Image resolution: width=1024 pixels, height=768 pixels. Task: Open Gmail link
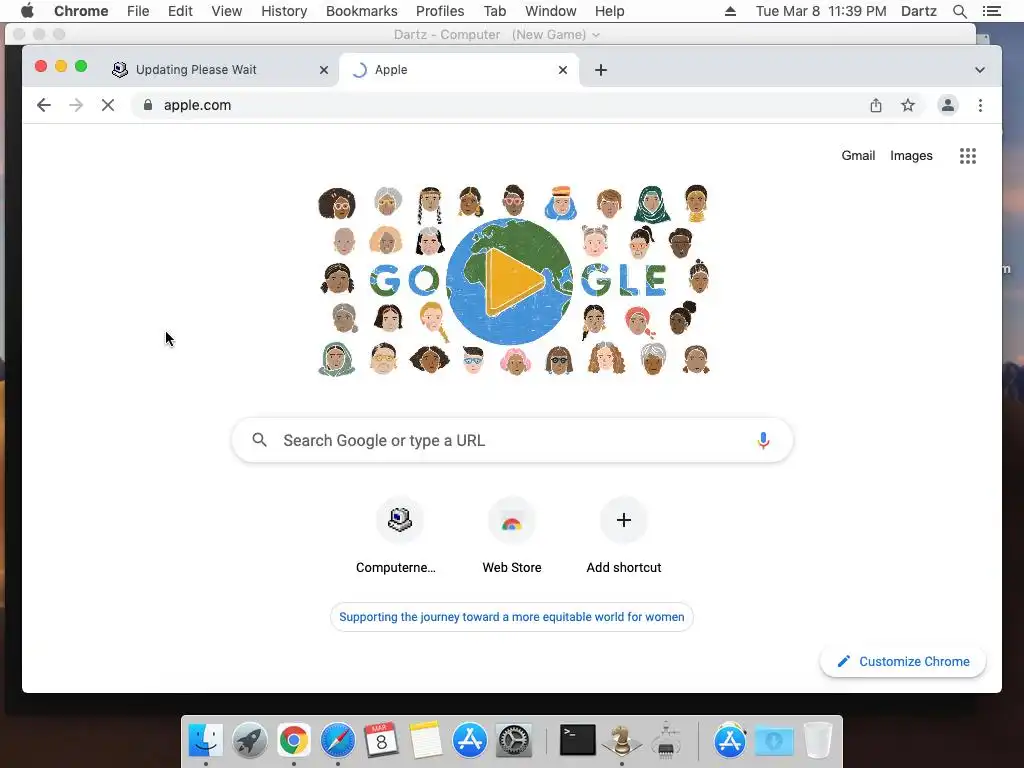coord(857,155)
